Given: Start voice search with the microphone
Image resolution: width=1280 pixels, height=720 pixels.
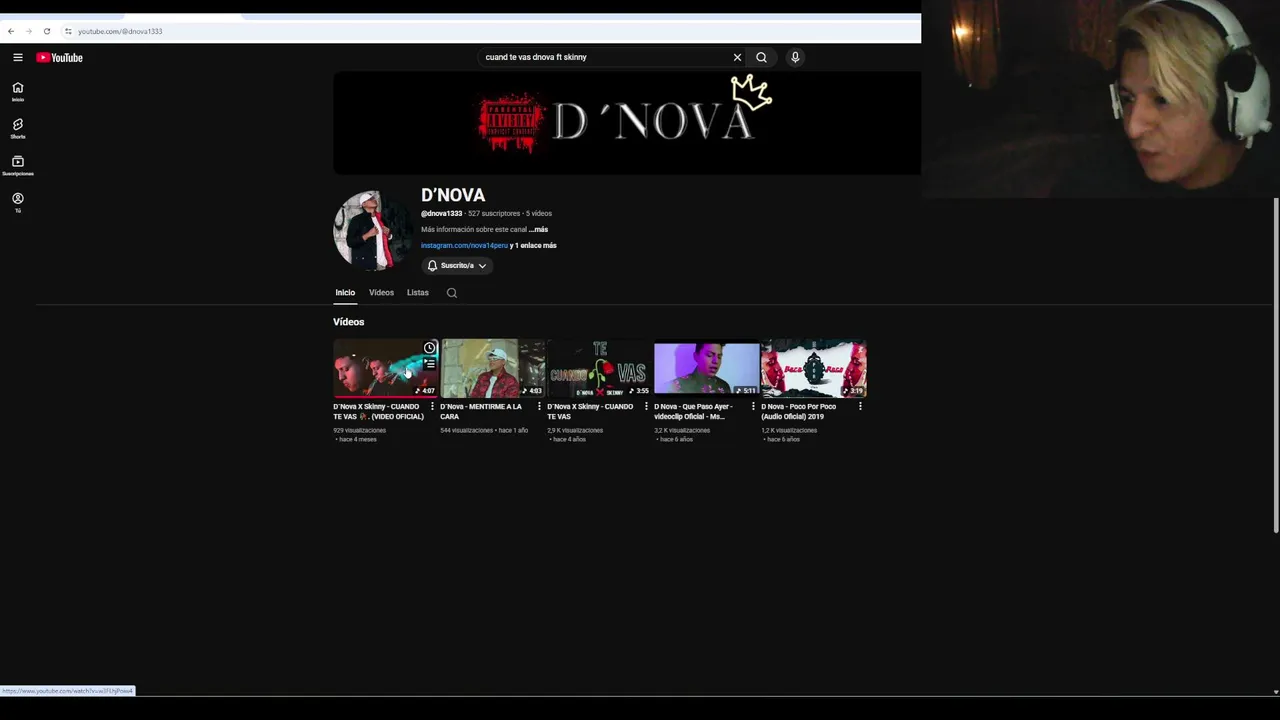Looking at the screenshot, I should (x=795, y=57).
